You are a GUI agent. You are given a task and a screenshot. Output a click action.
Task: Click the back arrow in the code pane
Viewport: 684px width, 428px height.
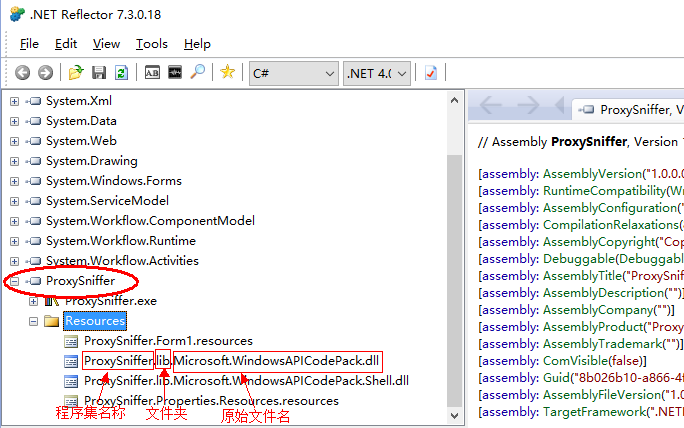tap(490, 105)
